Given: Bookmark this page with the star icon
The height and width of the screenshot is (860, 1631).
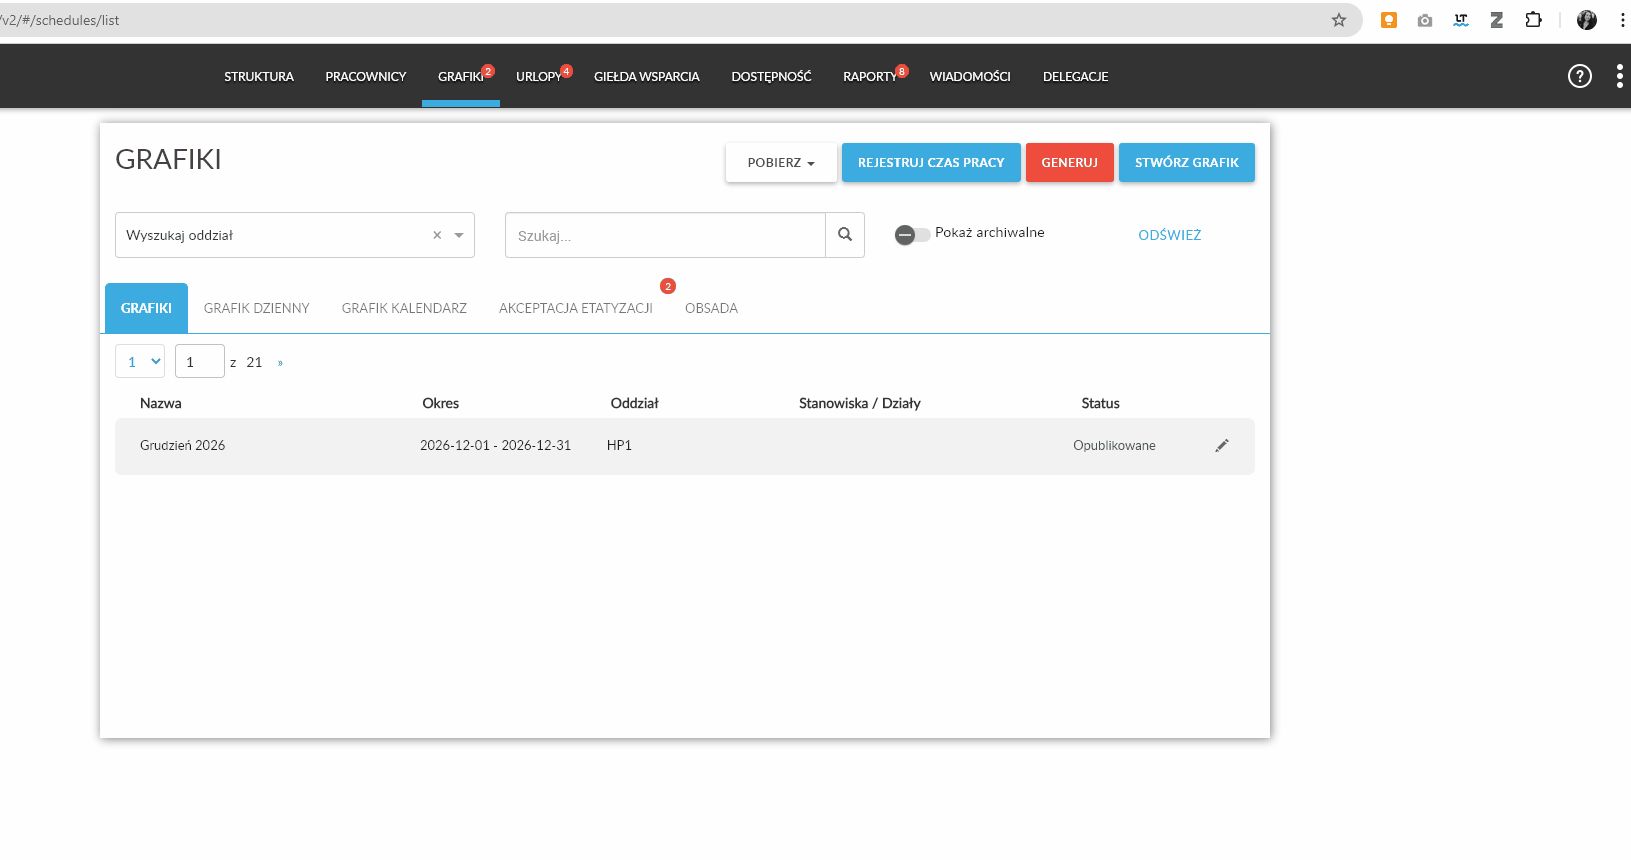Looking at the screenshot, I should 1338,20.
